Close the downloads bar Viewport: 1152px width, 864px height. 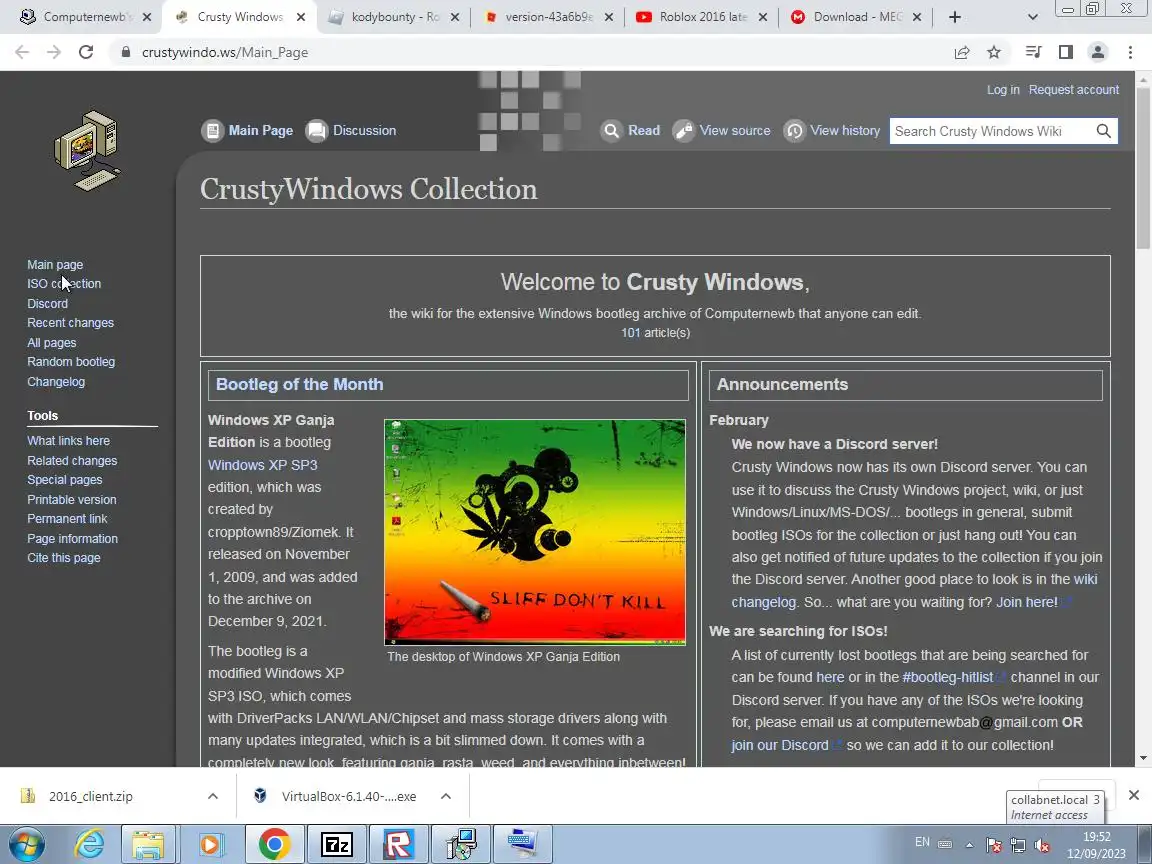[1134, 795]
